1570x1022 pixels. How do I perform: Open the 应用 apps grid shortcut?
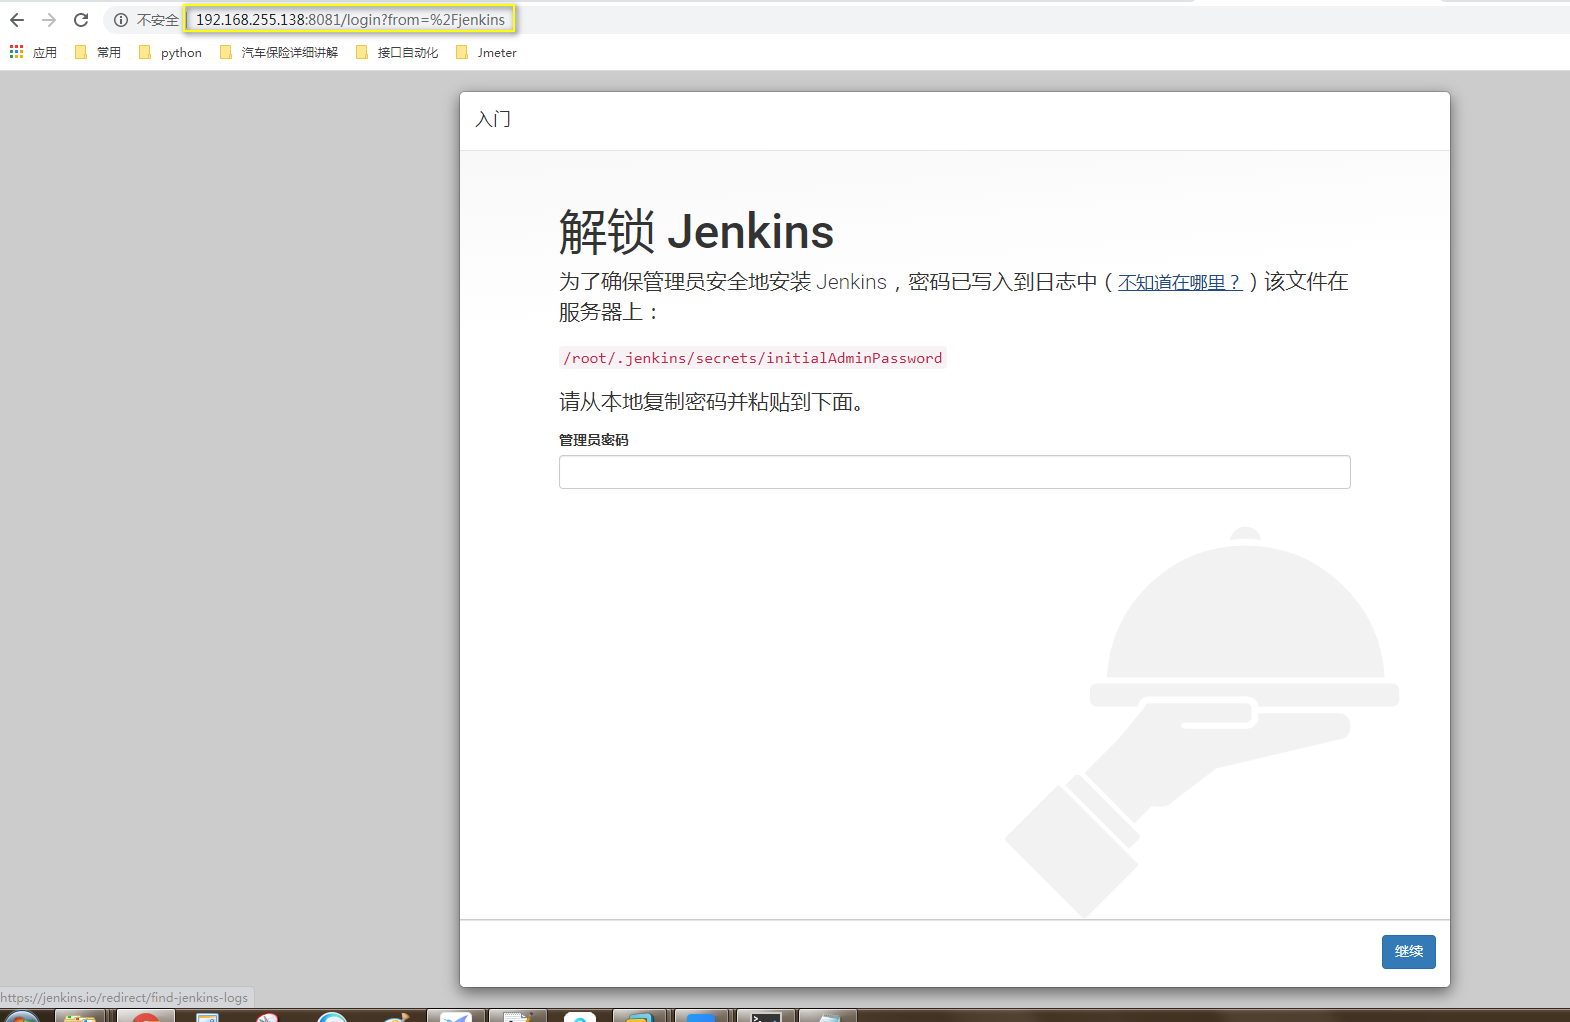click(x=33, y=52)
